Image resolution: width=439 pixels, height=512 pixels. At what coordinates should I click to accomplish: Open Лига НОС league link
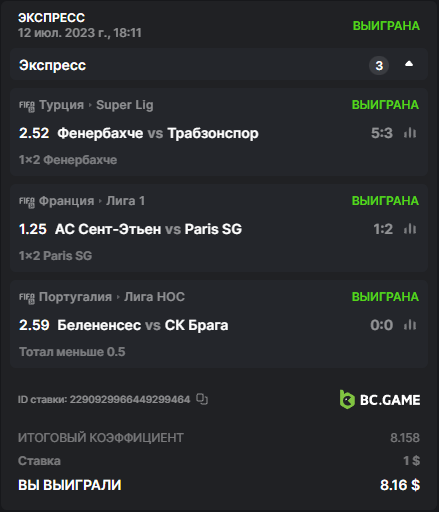click(x=154, y=297)
